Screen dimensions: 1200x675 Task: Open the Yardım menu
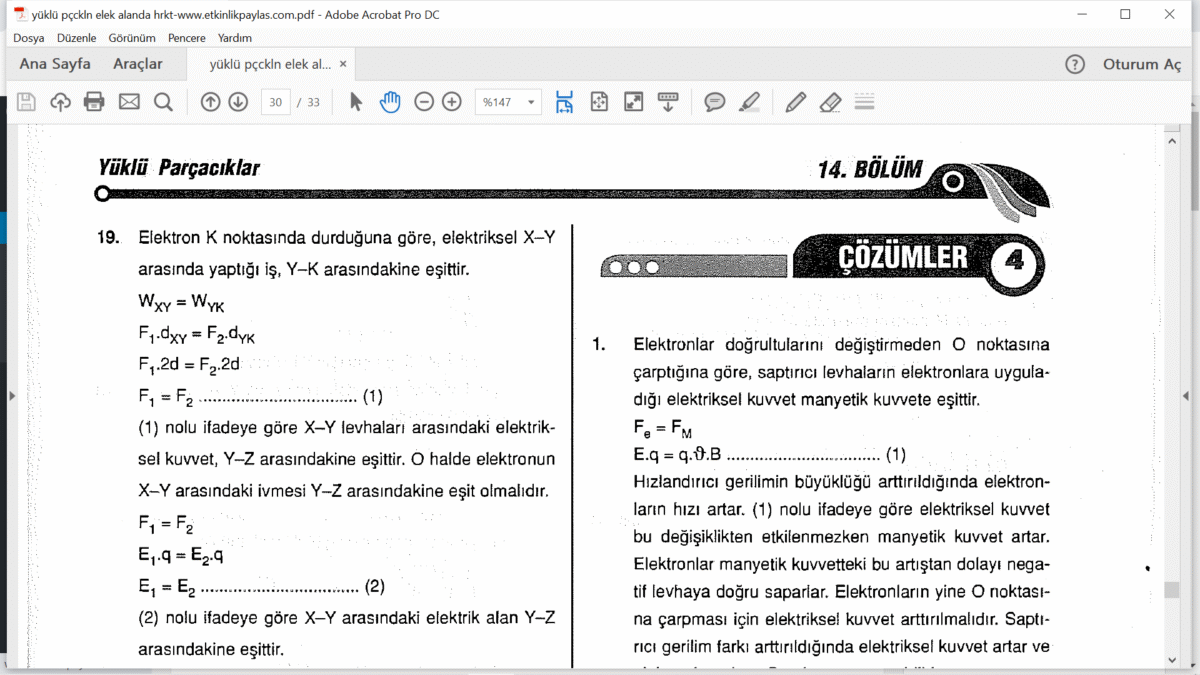(235, 38)
